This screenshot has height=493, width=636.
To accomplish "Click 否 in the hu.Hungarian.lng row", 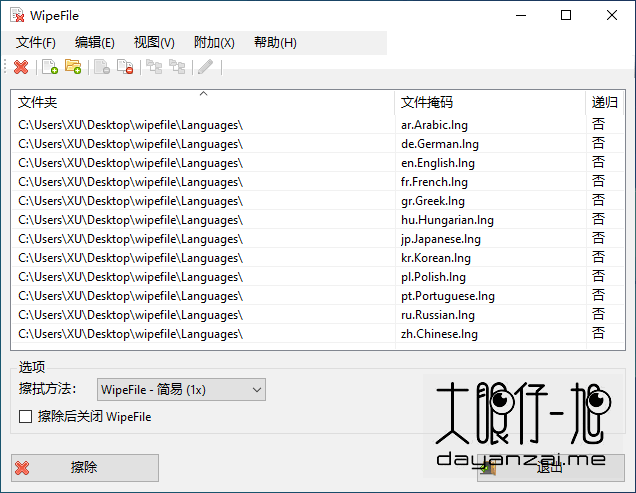I will (x=598, y=220).
